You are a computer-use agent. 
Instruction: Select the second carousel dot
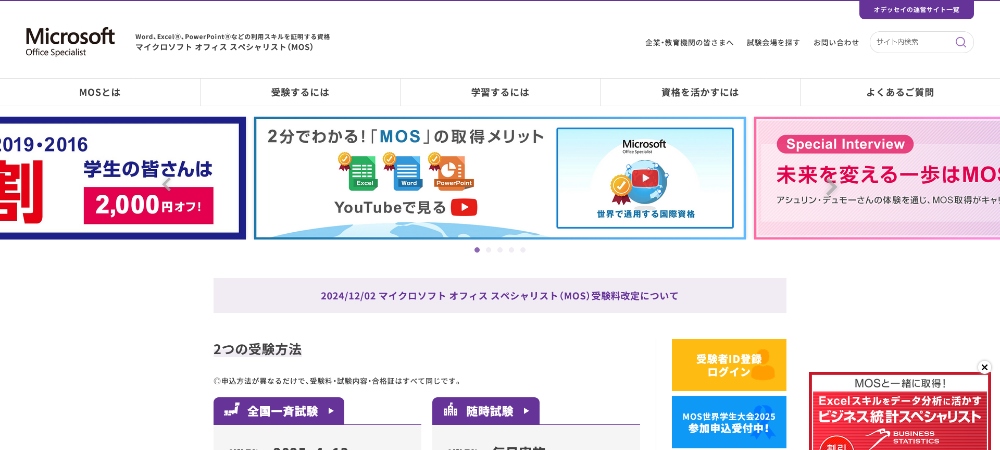coord(489,250)
